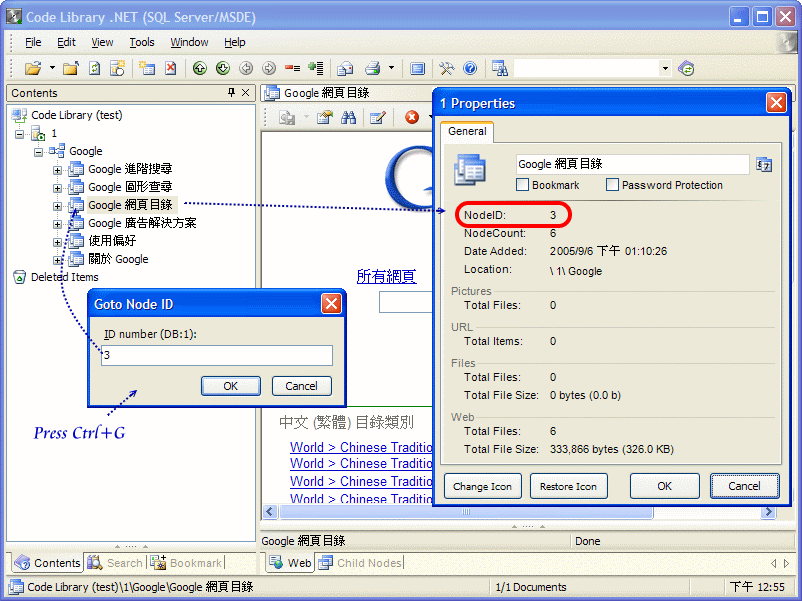Image resolution: width=802 pixels, height=601 pixels.
Task: Switch to the Search tab
Action: coord(116,563)
